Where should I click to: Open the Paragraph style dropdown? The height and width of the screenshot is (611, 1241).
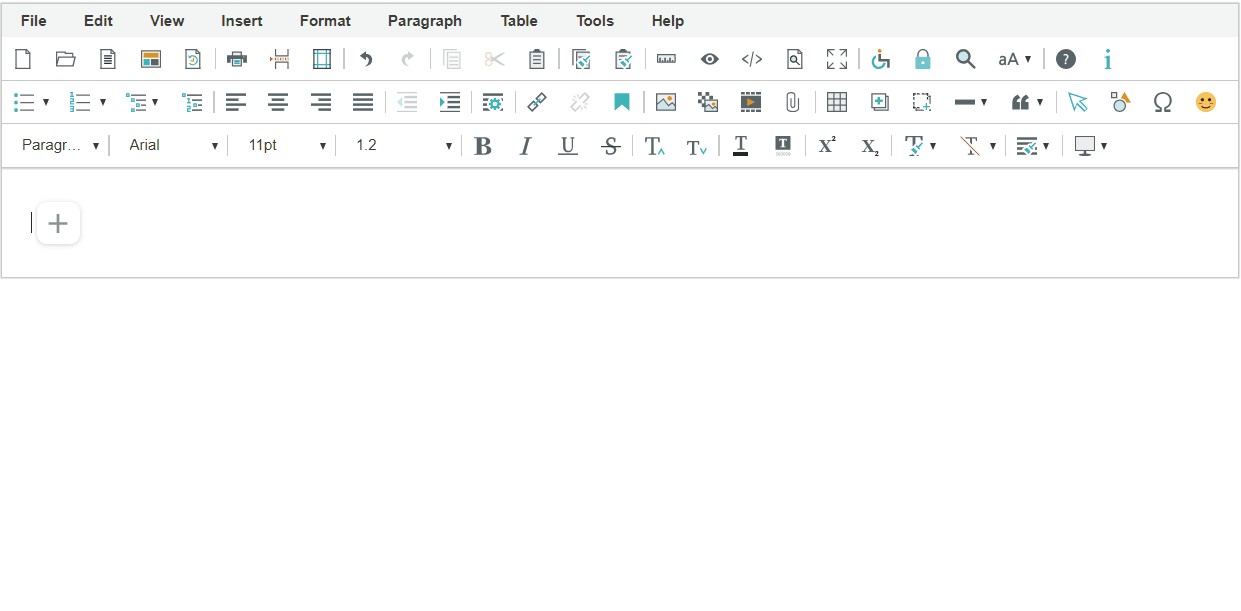[60, 146]
